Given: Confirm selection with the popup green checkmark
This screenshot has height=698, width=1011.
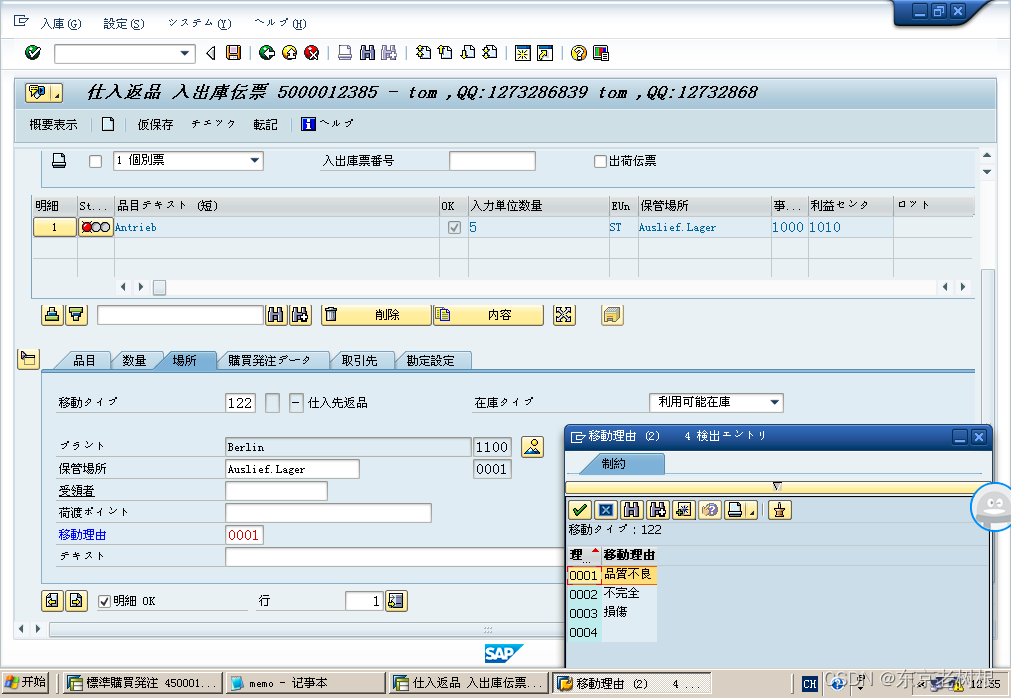Looking at the screenshot, I should (x=579, y=509).
